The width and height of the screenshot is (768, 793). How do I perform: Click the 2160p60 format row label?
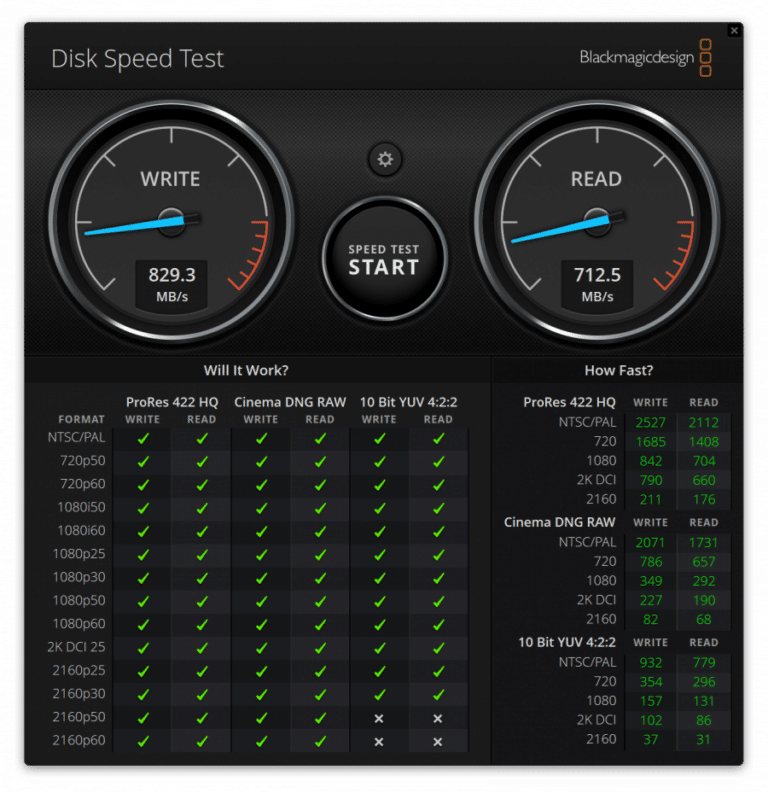(79, 740)
